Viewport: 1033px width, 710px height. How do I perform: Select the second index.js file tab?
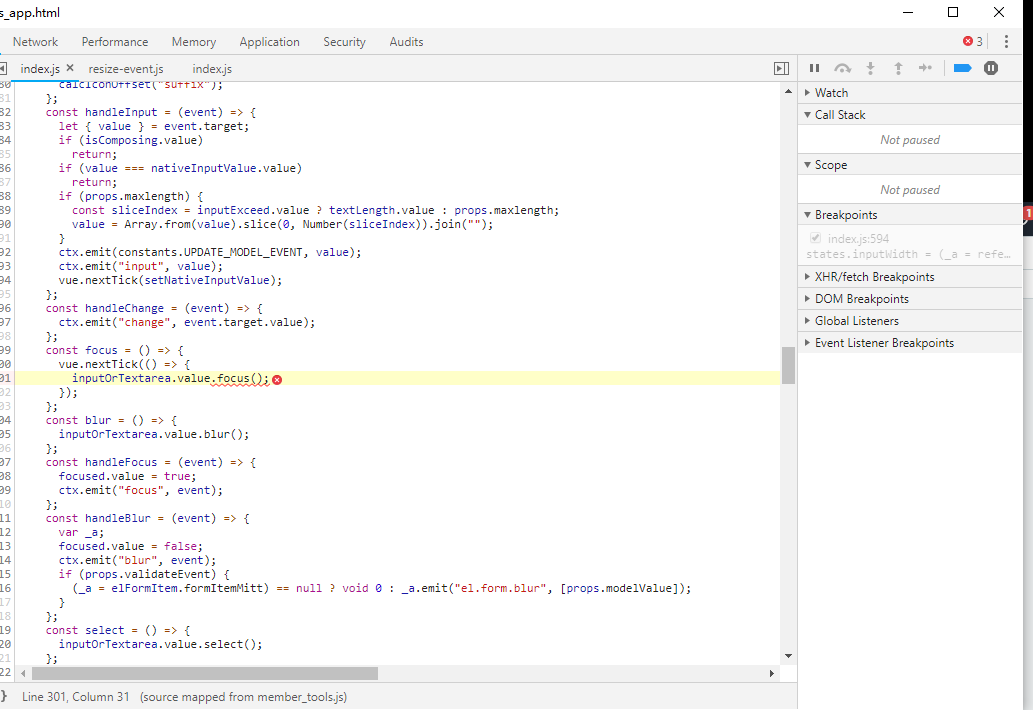pyautogui.click(x=211, y=68)
